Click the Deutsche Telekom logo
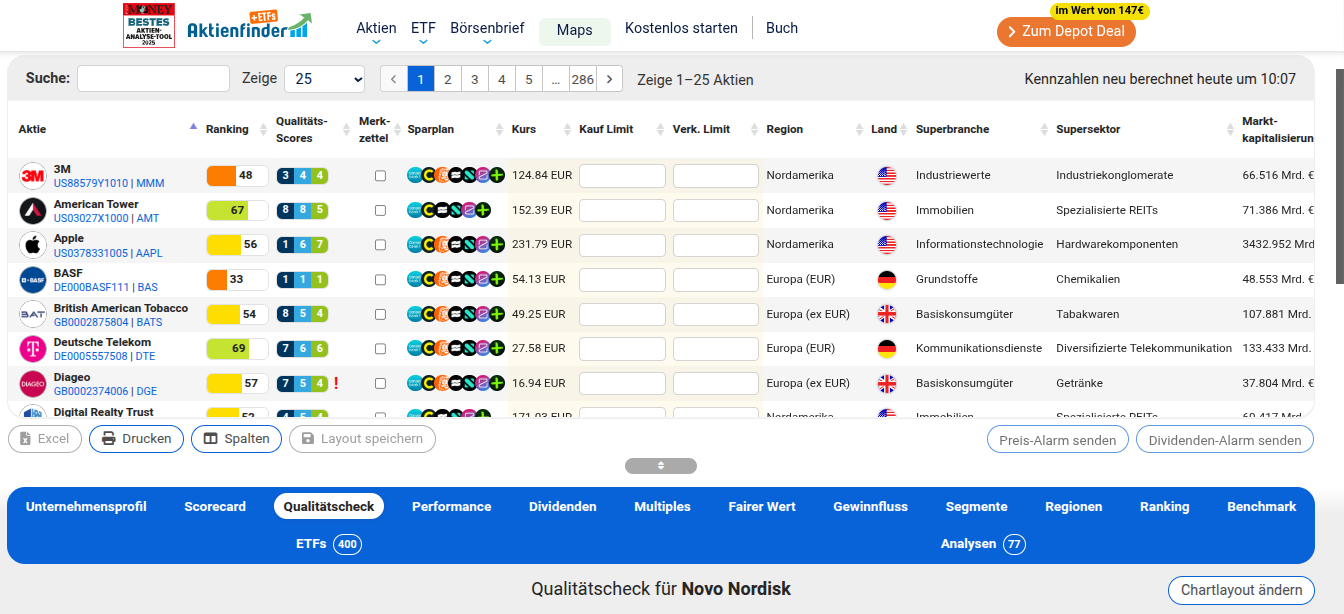 coord(32,348)
